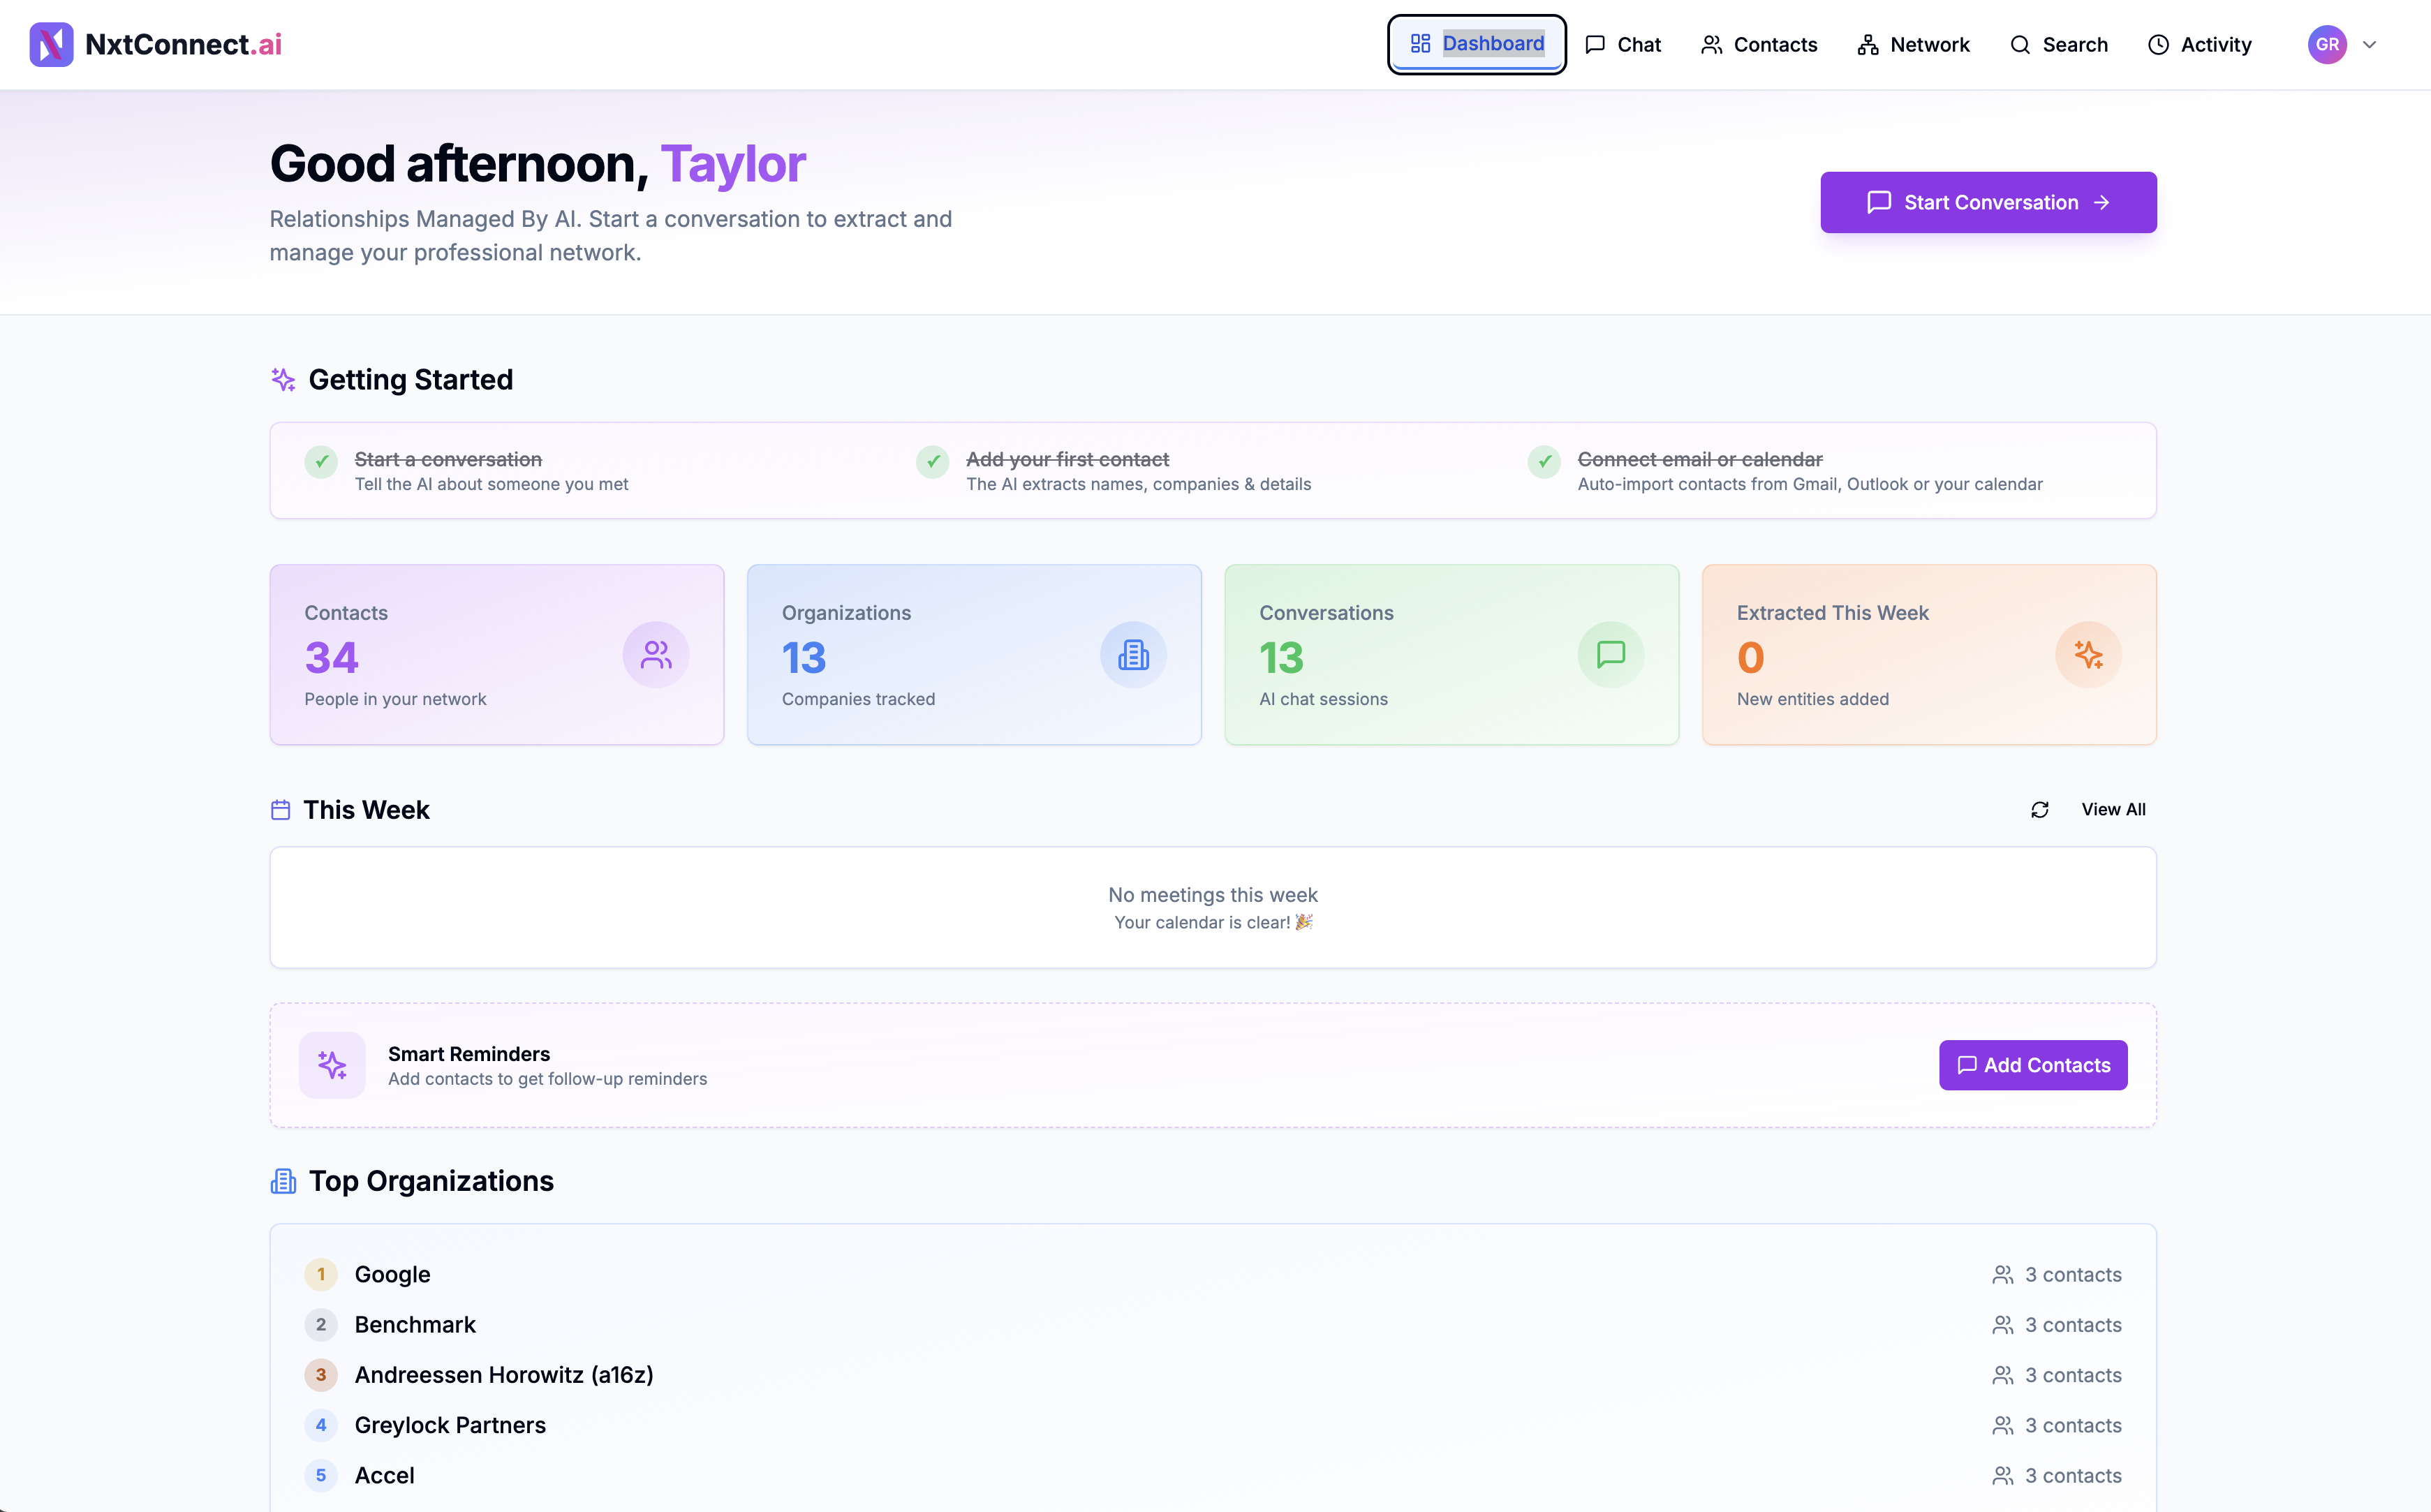
Task: Click the contacts icon in Benchmark row
Action: click(2002, 1325)
